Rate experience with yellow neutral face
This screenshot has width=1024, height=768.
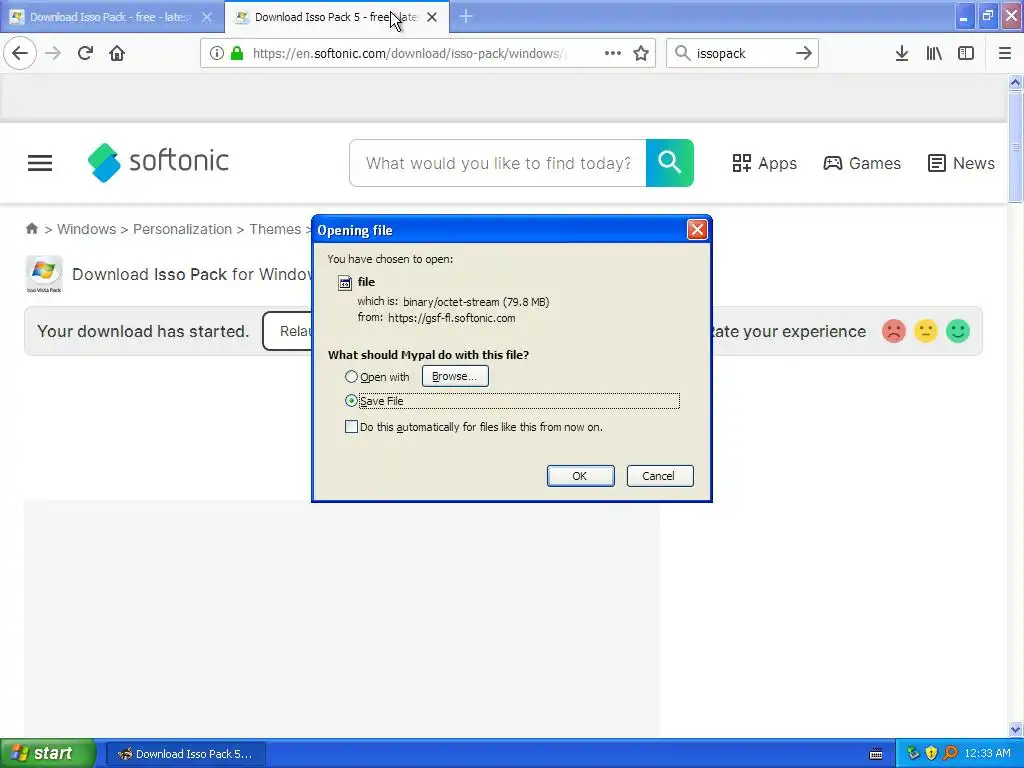(x=925, y=331)
